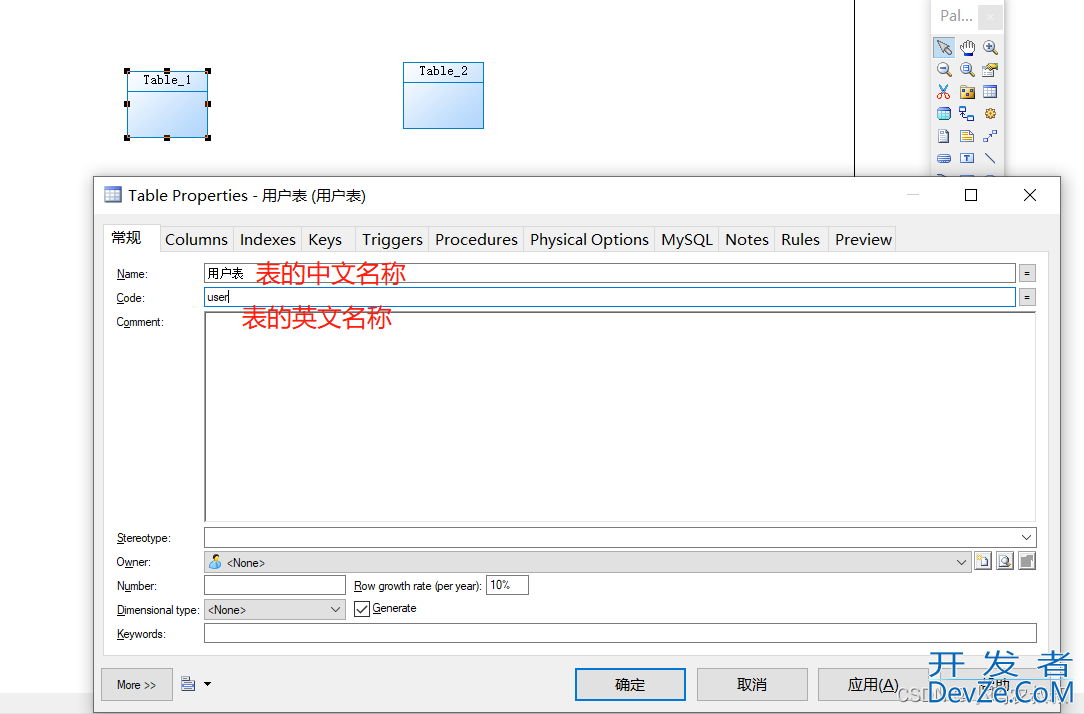The width and height of the screenshot is (1084, 714).
Task: Select the 常规 (General) tab
Action: (131, 238)
